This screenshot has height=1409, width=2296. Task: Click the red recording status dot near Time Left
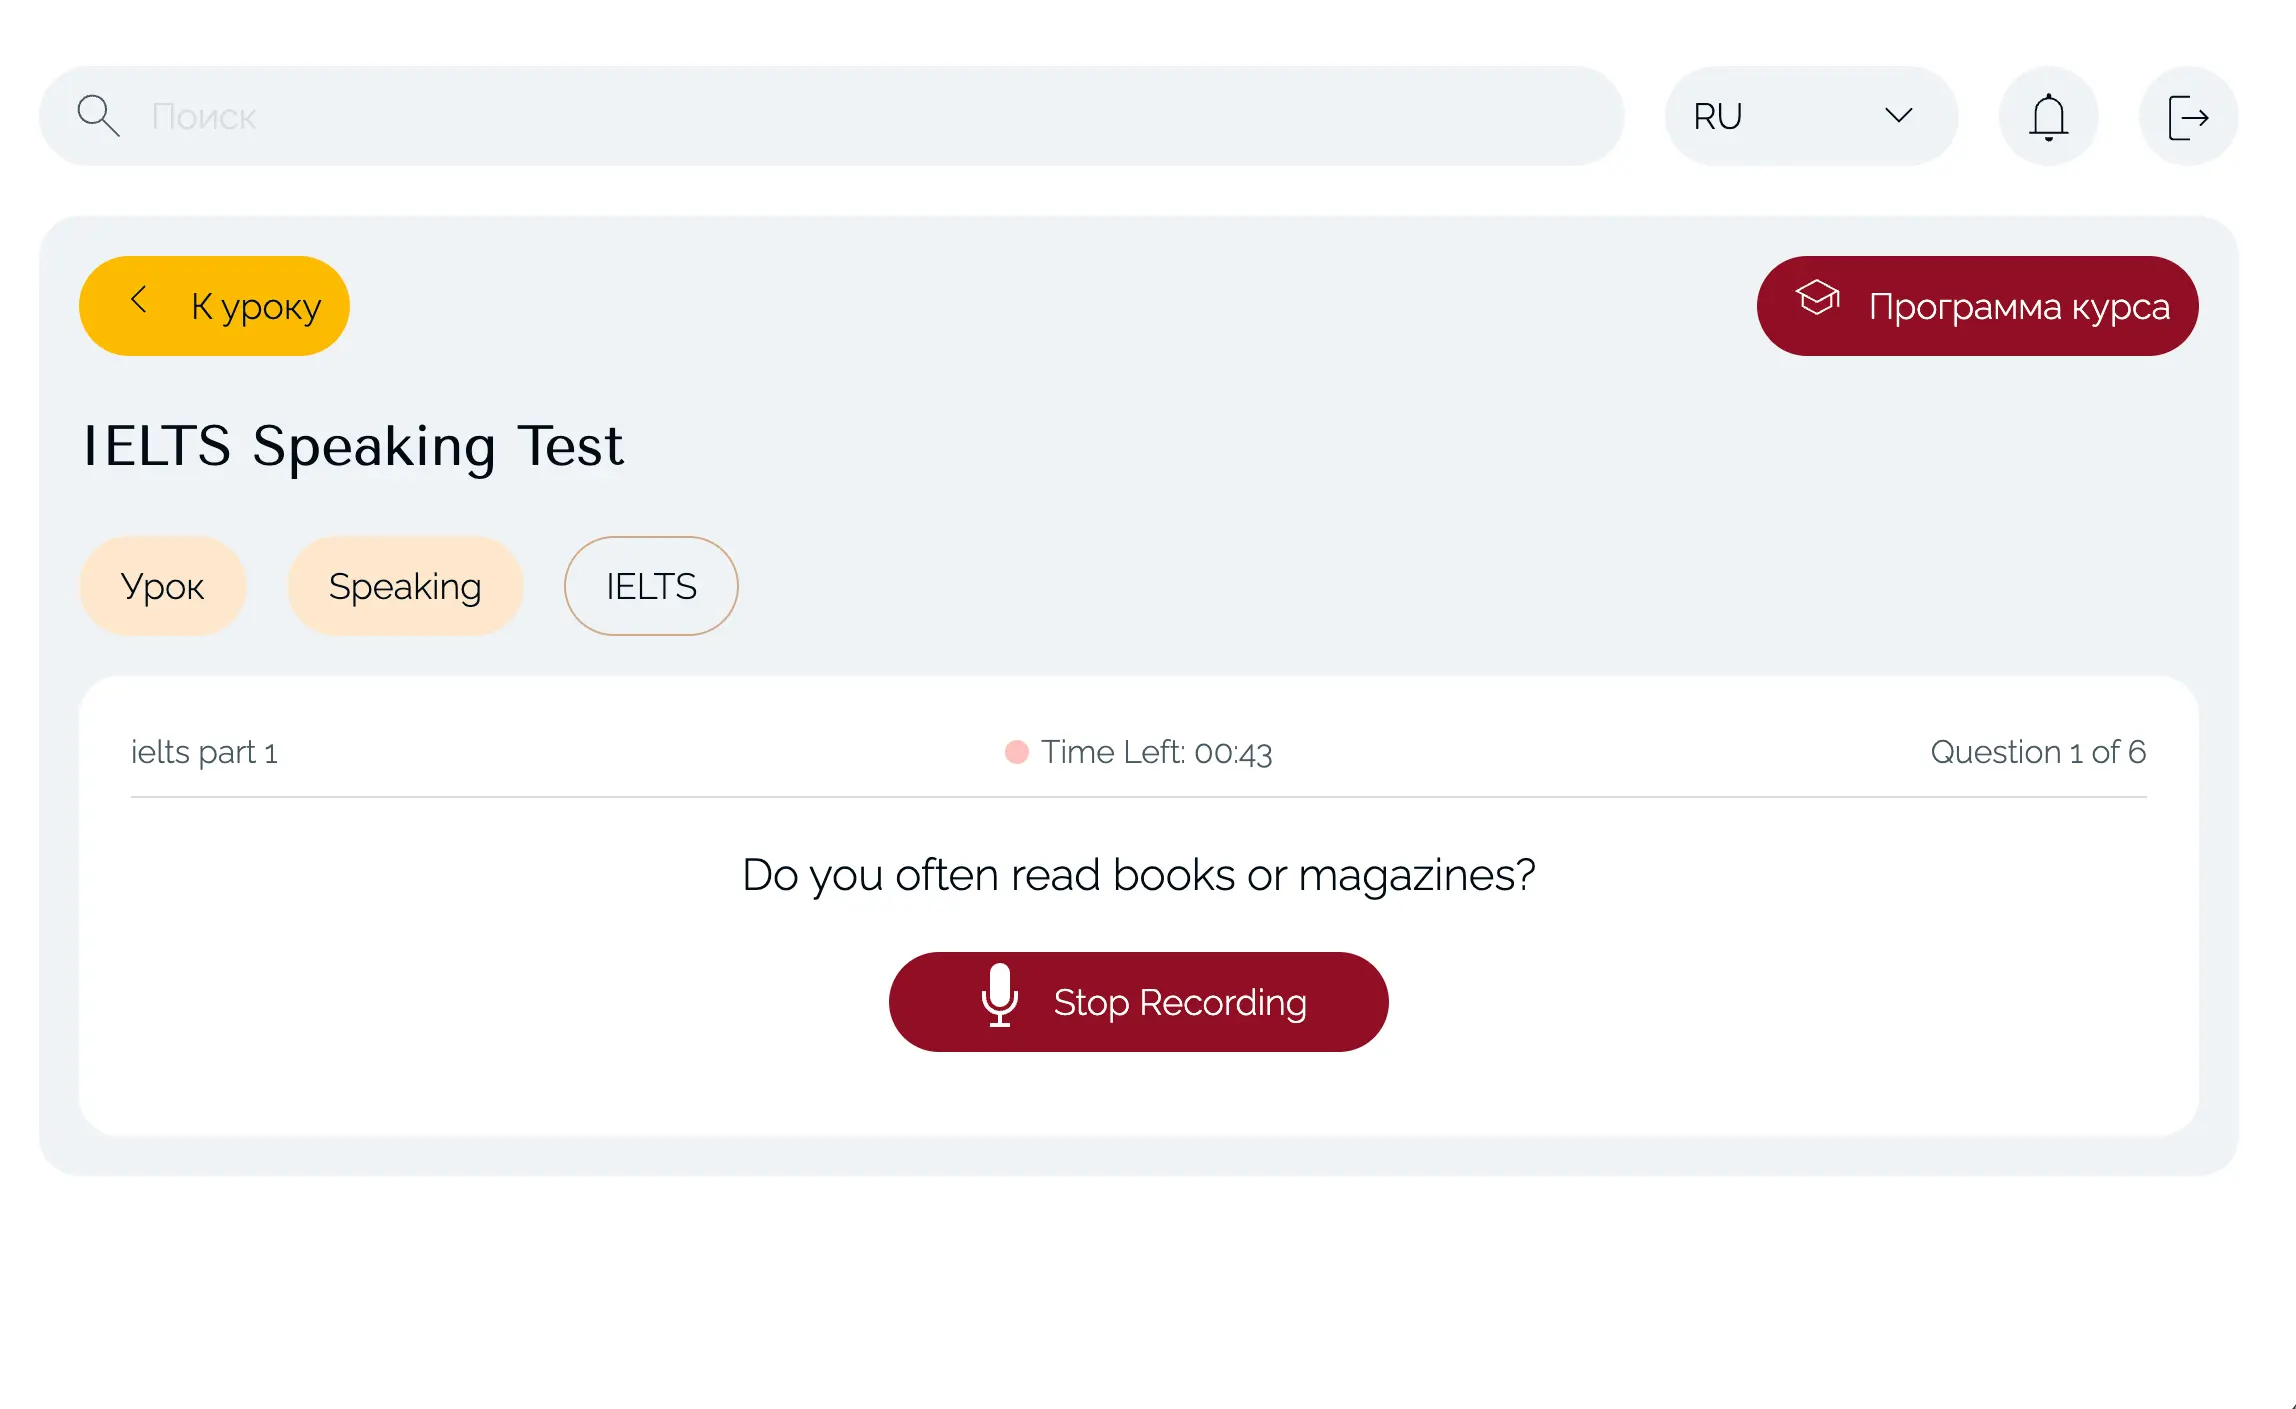click(1016, 751)
